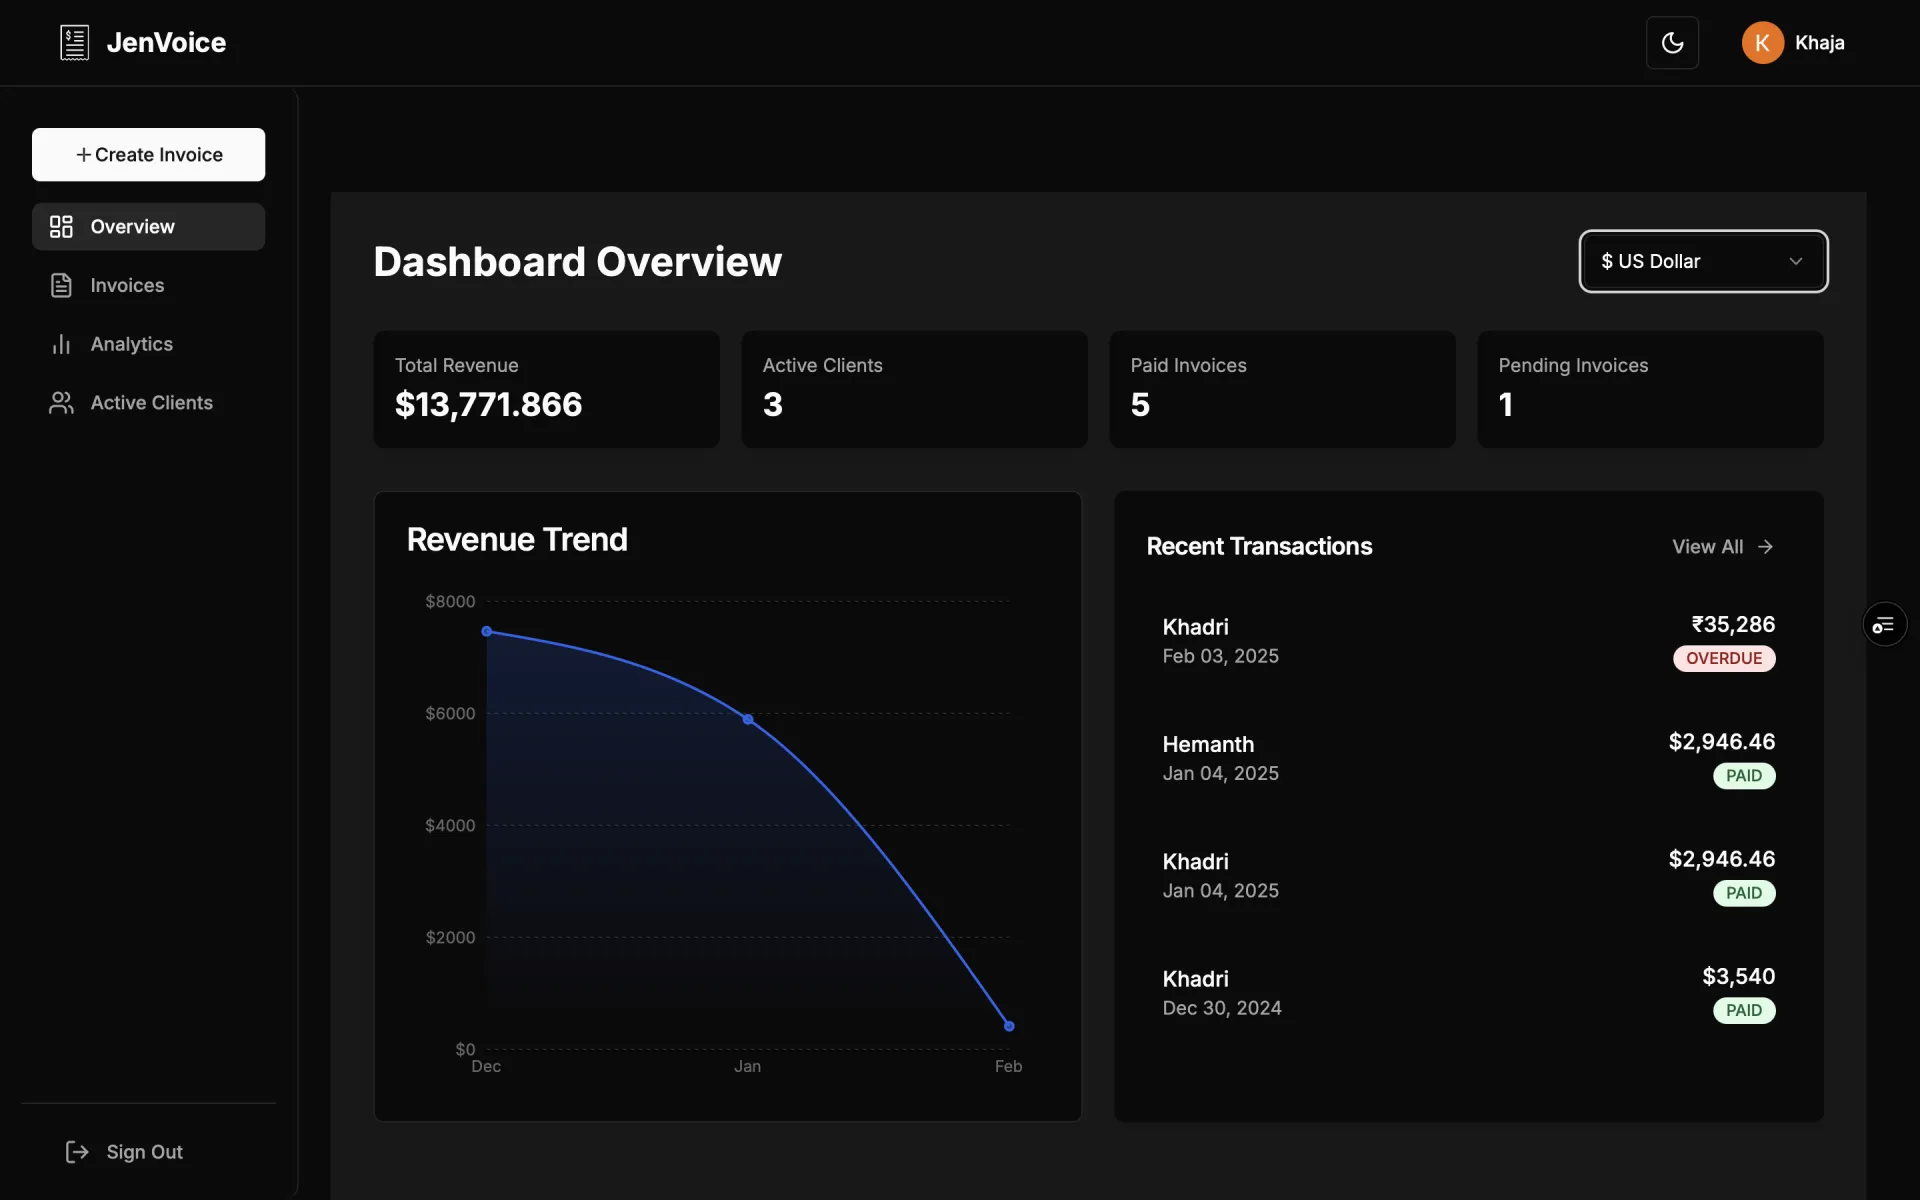
Task: Click the Create Invoice button
Action: 149,155
